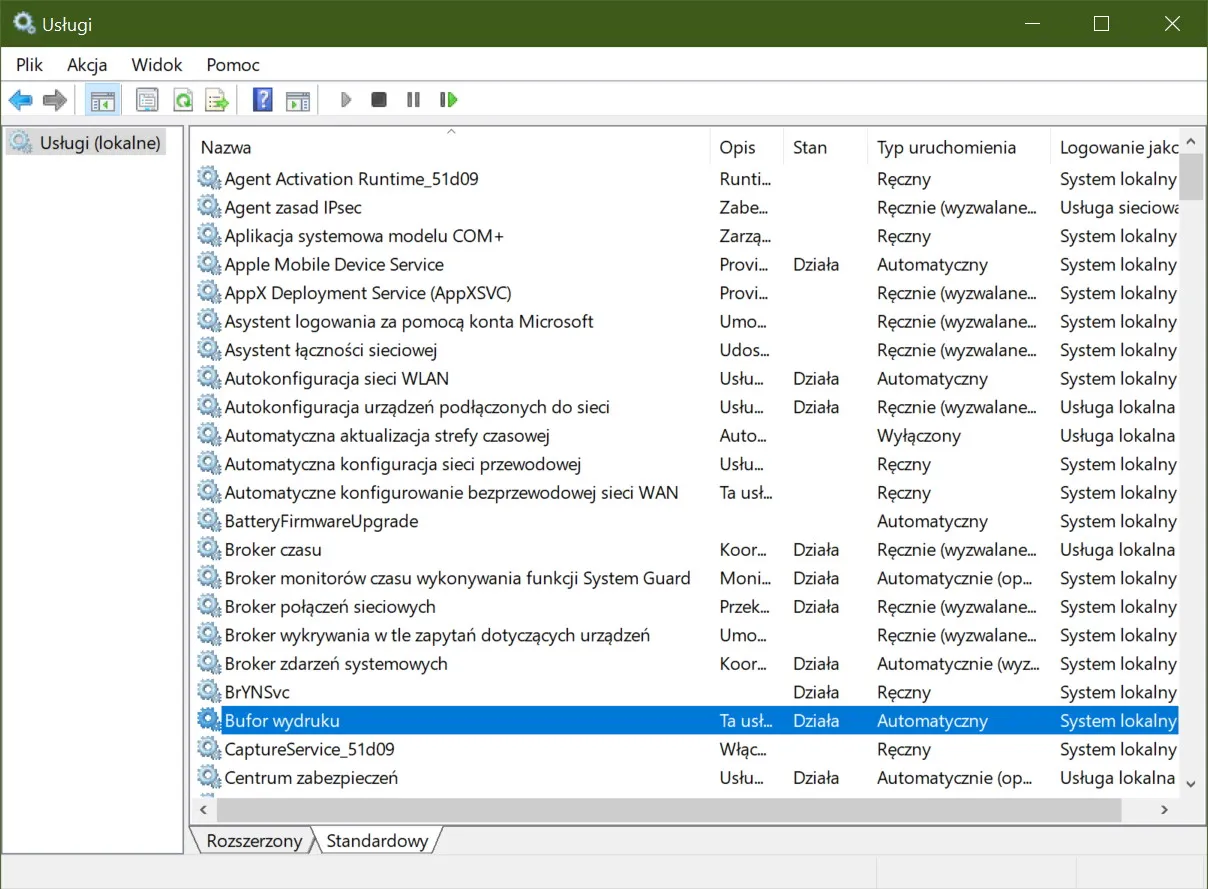The width and height of the screenshot is (1208, 889).
Task: Click the Help question mark icon
Action: click(261, 99)
